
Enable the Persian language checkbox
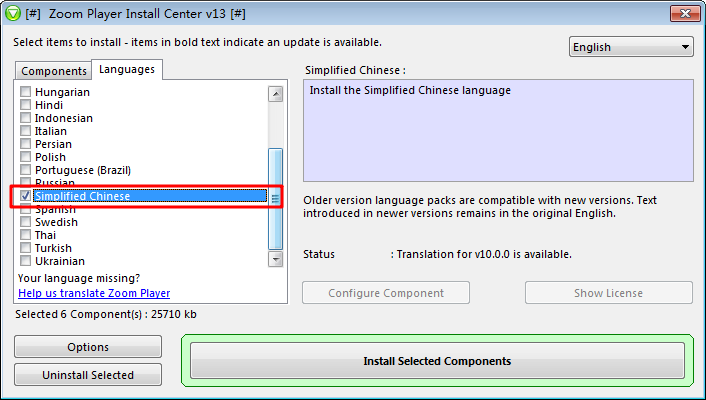(x=26, y=144)
